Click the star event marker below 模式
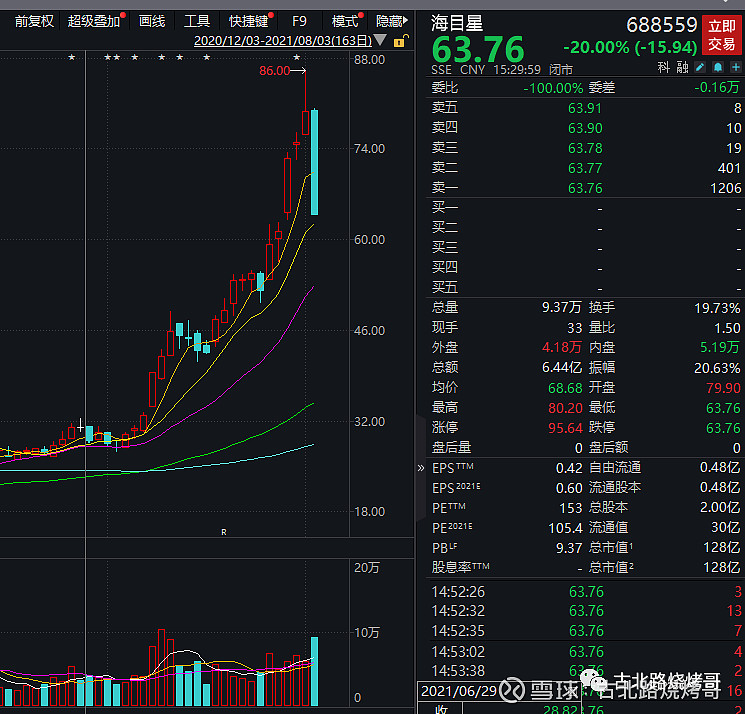 [297, 57]
